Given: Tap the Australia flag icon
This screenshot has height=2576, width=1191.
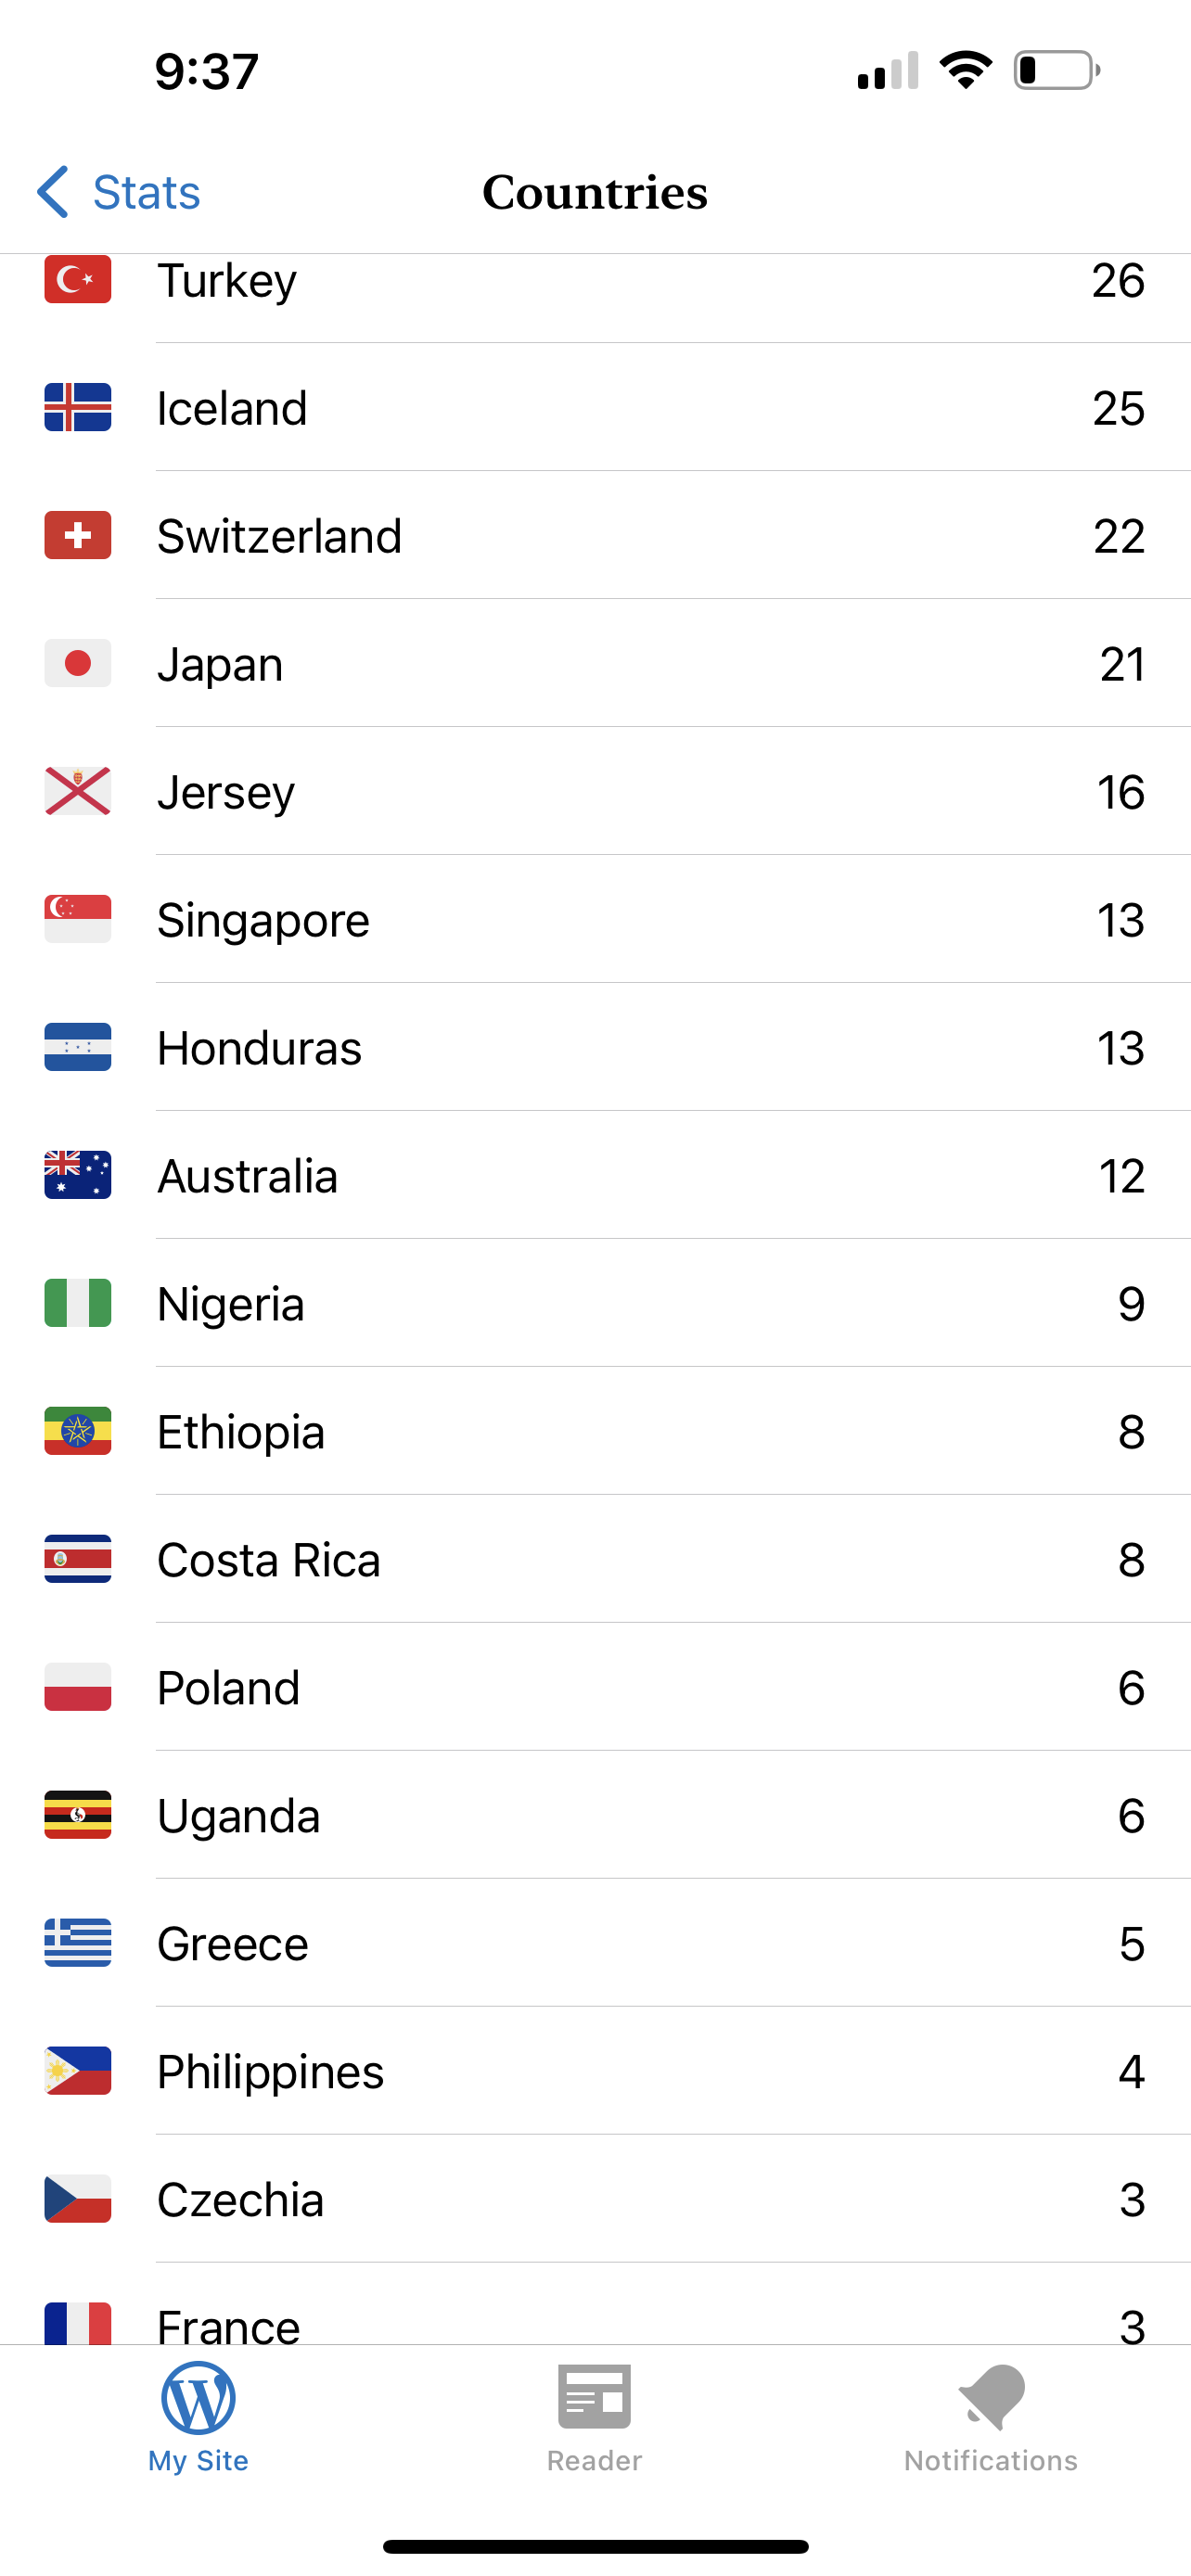Looking at the screenshot, I should tap(78, 1176).
